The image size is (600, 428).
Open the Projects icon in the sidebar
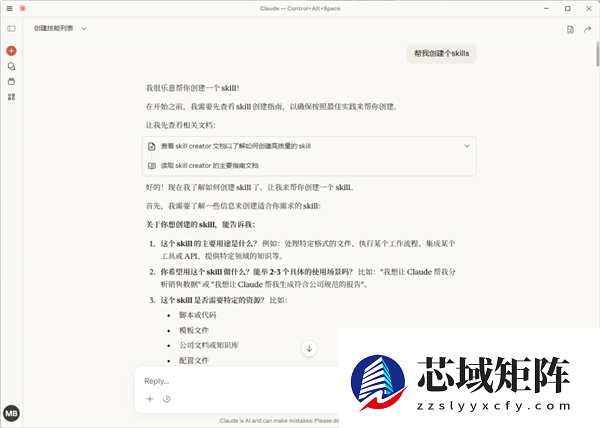pyautogui.click(x=11, y=81)
